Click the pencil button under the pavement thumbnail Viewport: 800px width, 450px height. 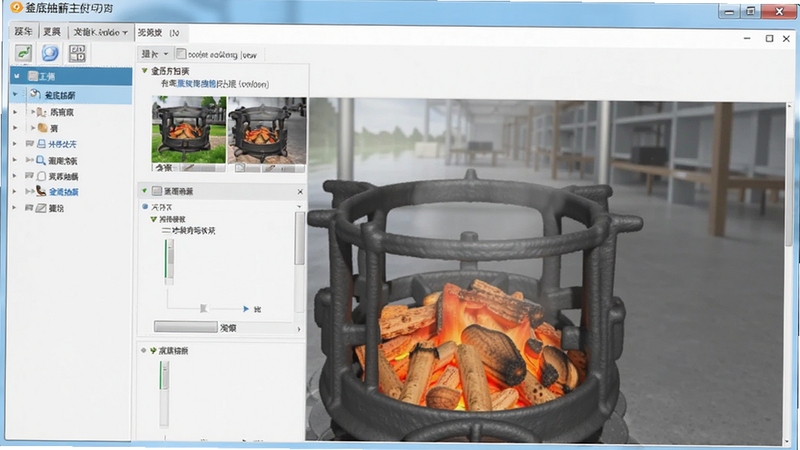[270, 167]
